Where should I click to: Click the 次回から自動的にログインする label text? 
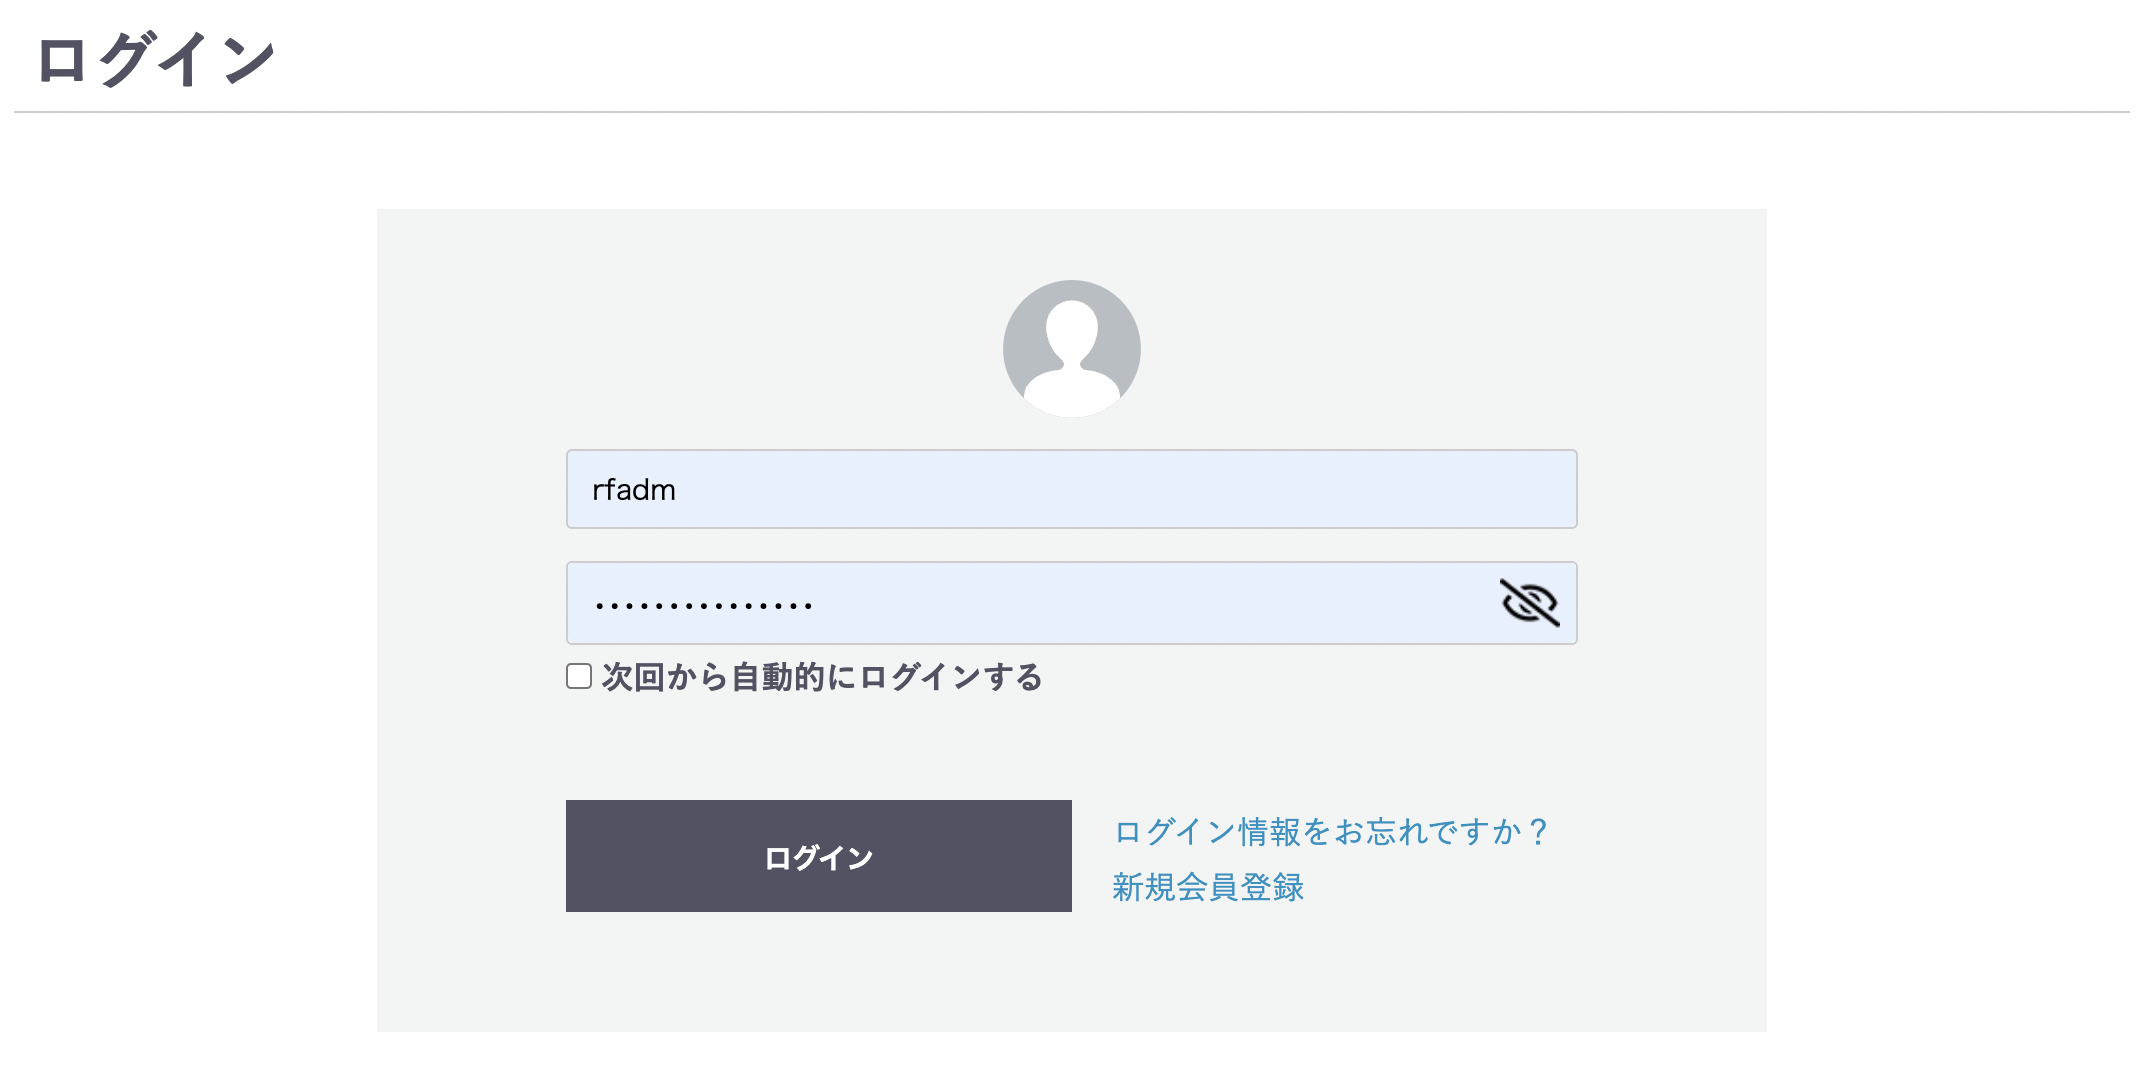(822, 677)
